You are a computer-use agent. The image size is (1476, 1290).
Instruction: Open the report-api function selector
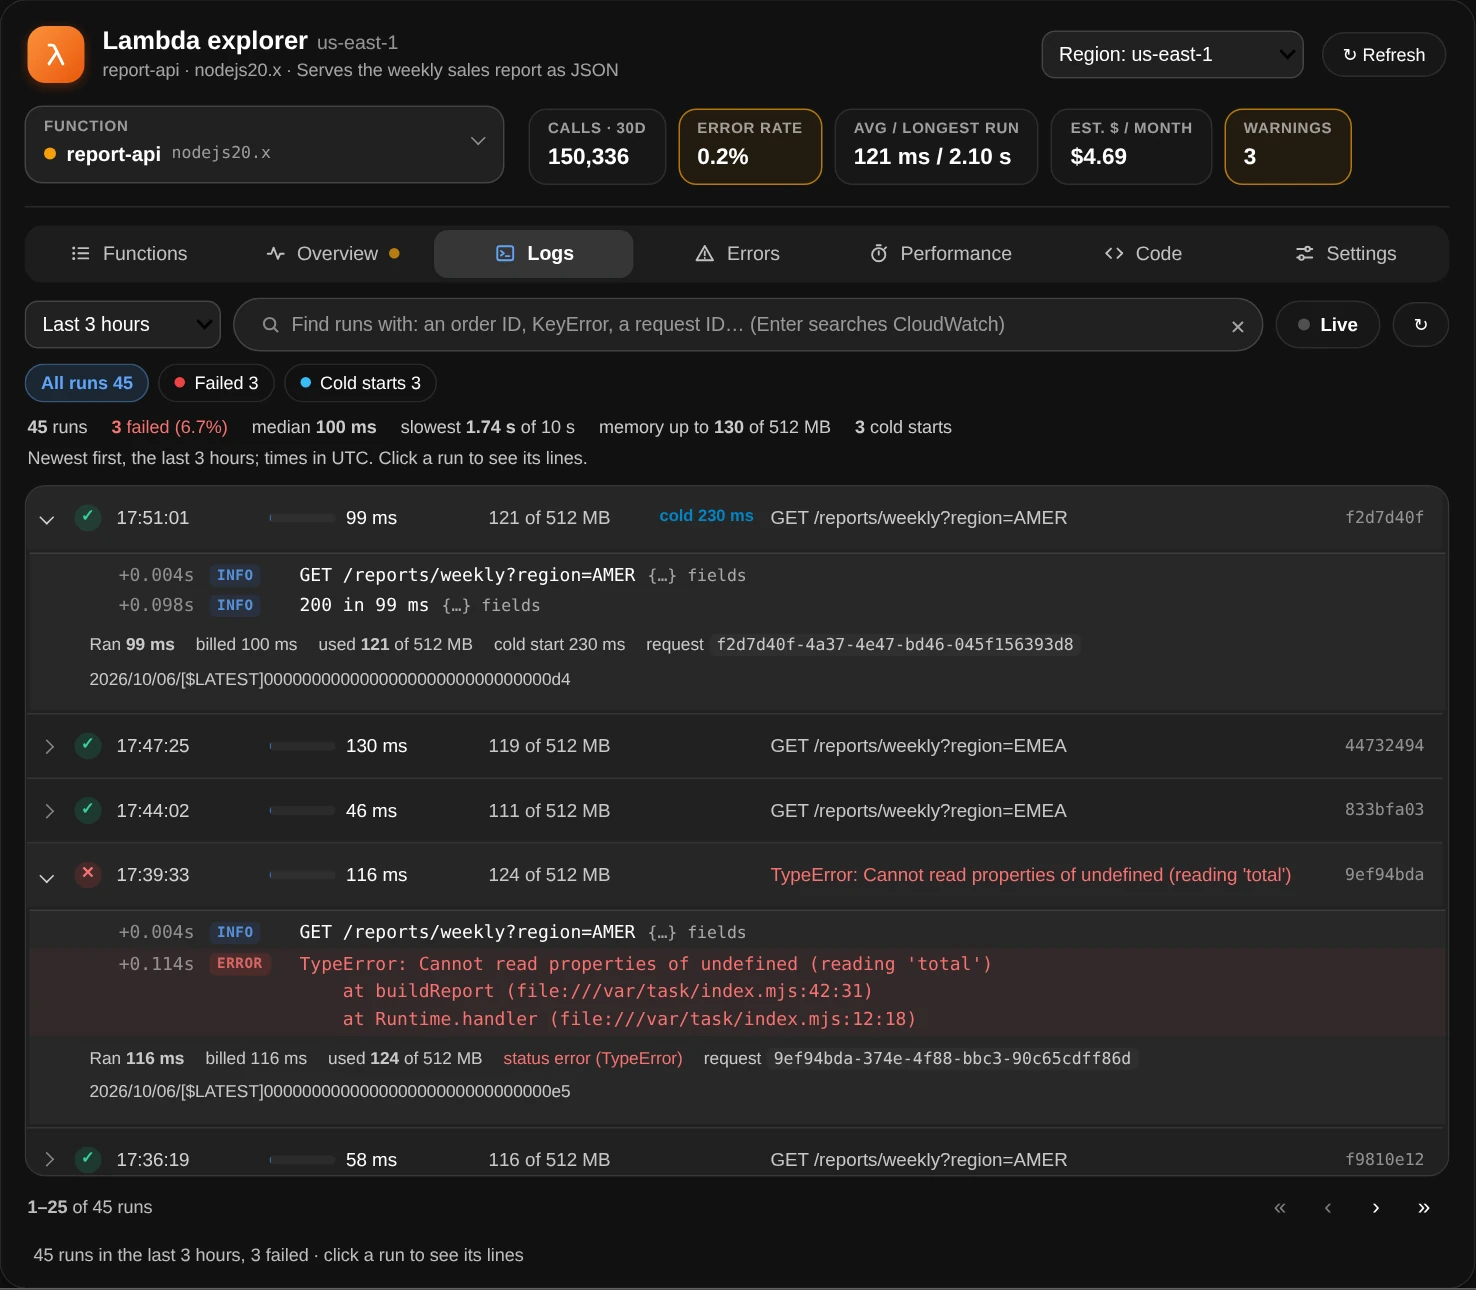pos(264,145)
